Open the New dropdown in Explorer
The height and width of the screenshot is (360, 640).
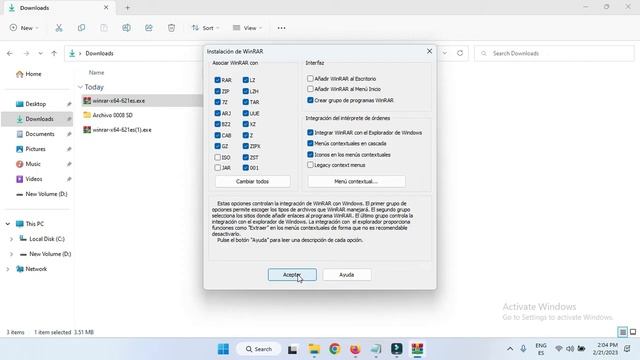click(x=24, y=28)
